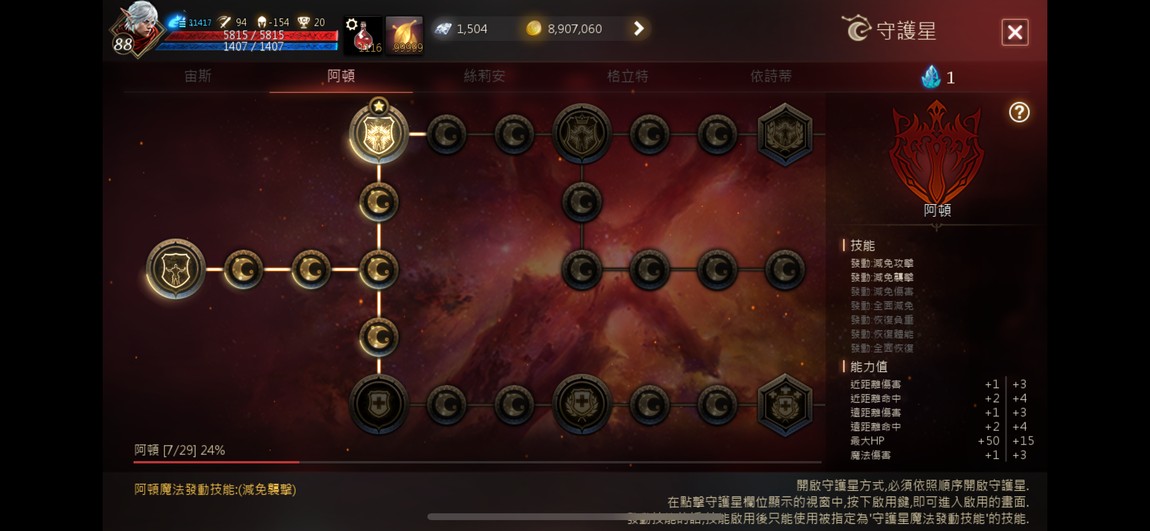Image resolution: width=1150 pixels, height=531 pixels.
Task: Click the 阿頓 progress bar
Action: (x=477, y=462)
